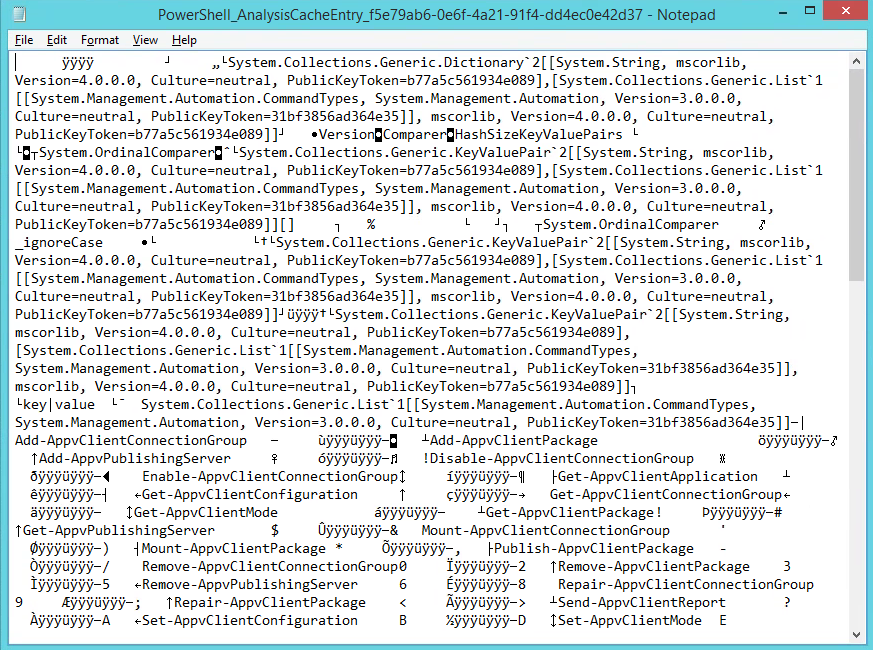
Task: Click the text "Publish-AppvClientPackage"
Action: point(594,549)
